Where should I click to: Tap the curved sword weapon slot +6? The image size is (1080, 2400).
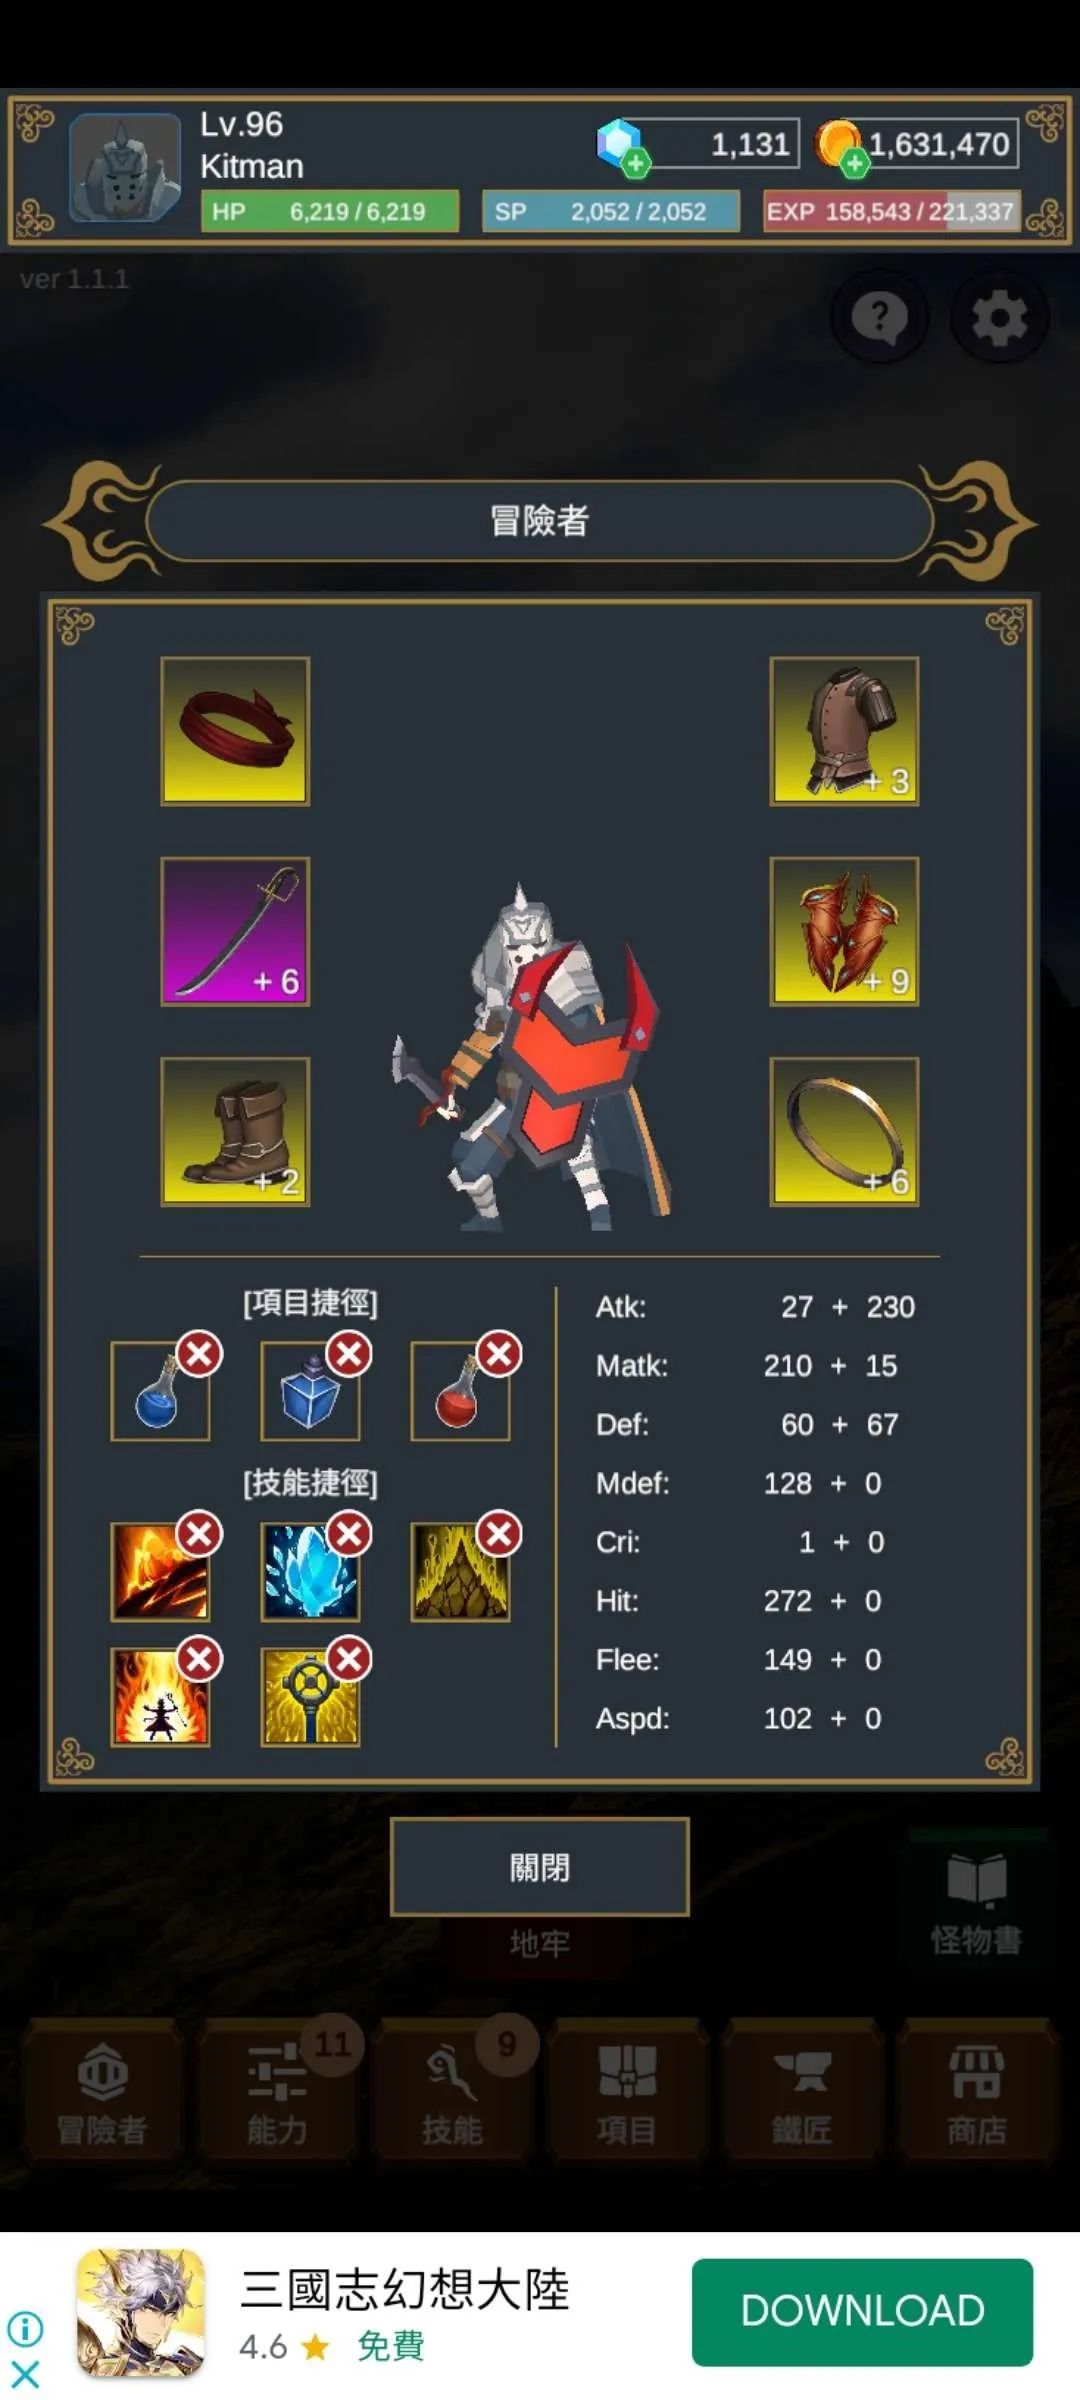tap(235, 931)
